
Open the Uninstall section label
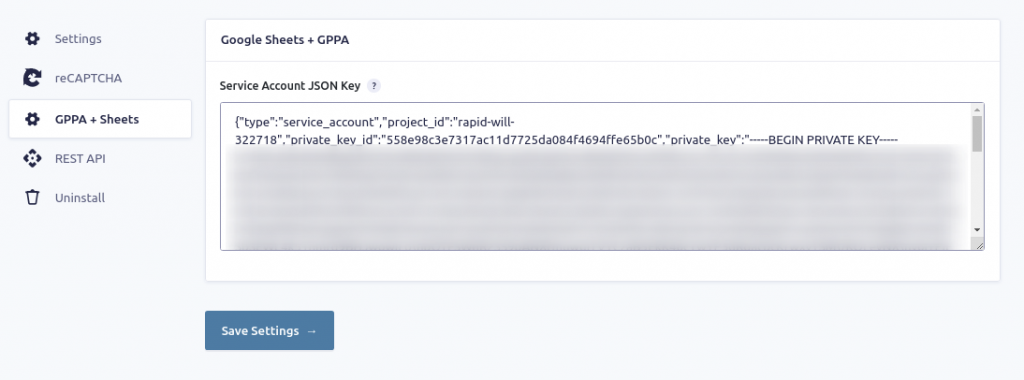point(80,198)
